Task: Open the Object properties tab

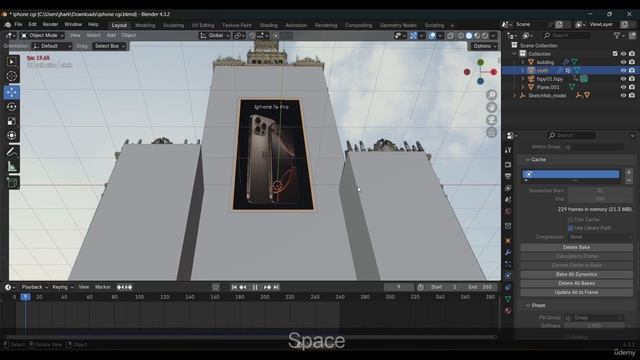Action: tap(508, 241)
